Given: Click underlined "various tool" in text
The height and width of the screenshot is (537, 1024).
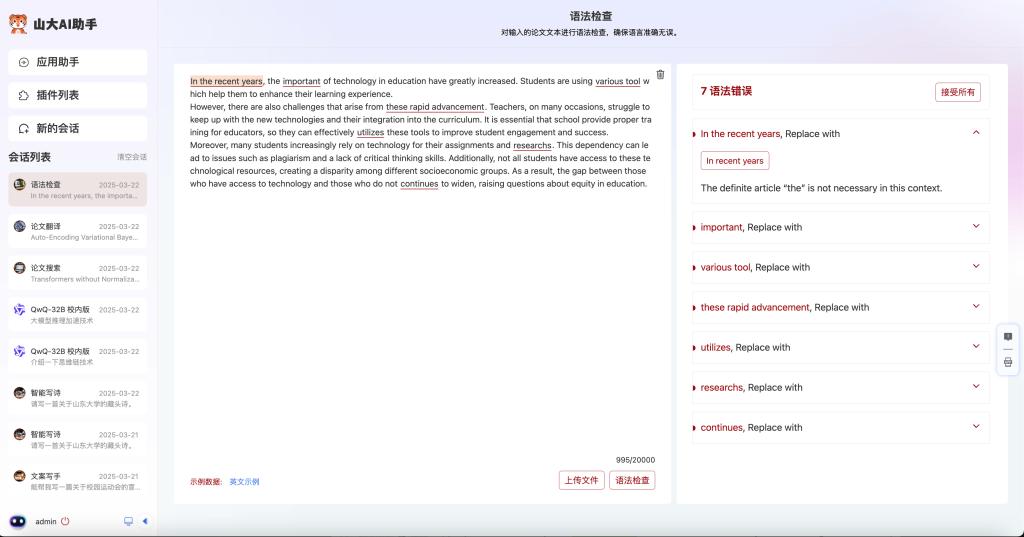Looking at the screenshot, I should pos(617,81).
